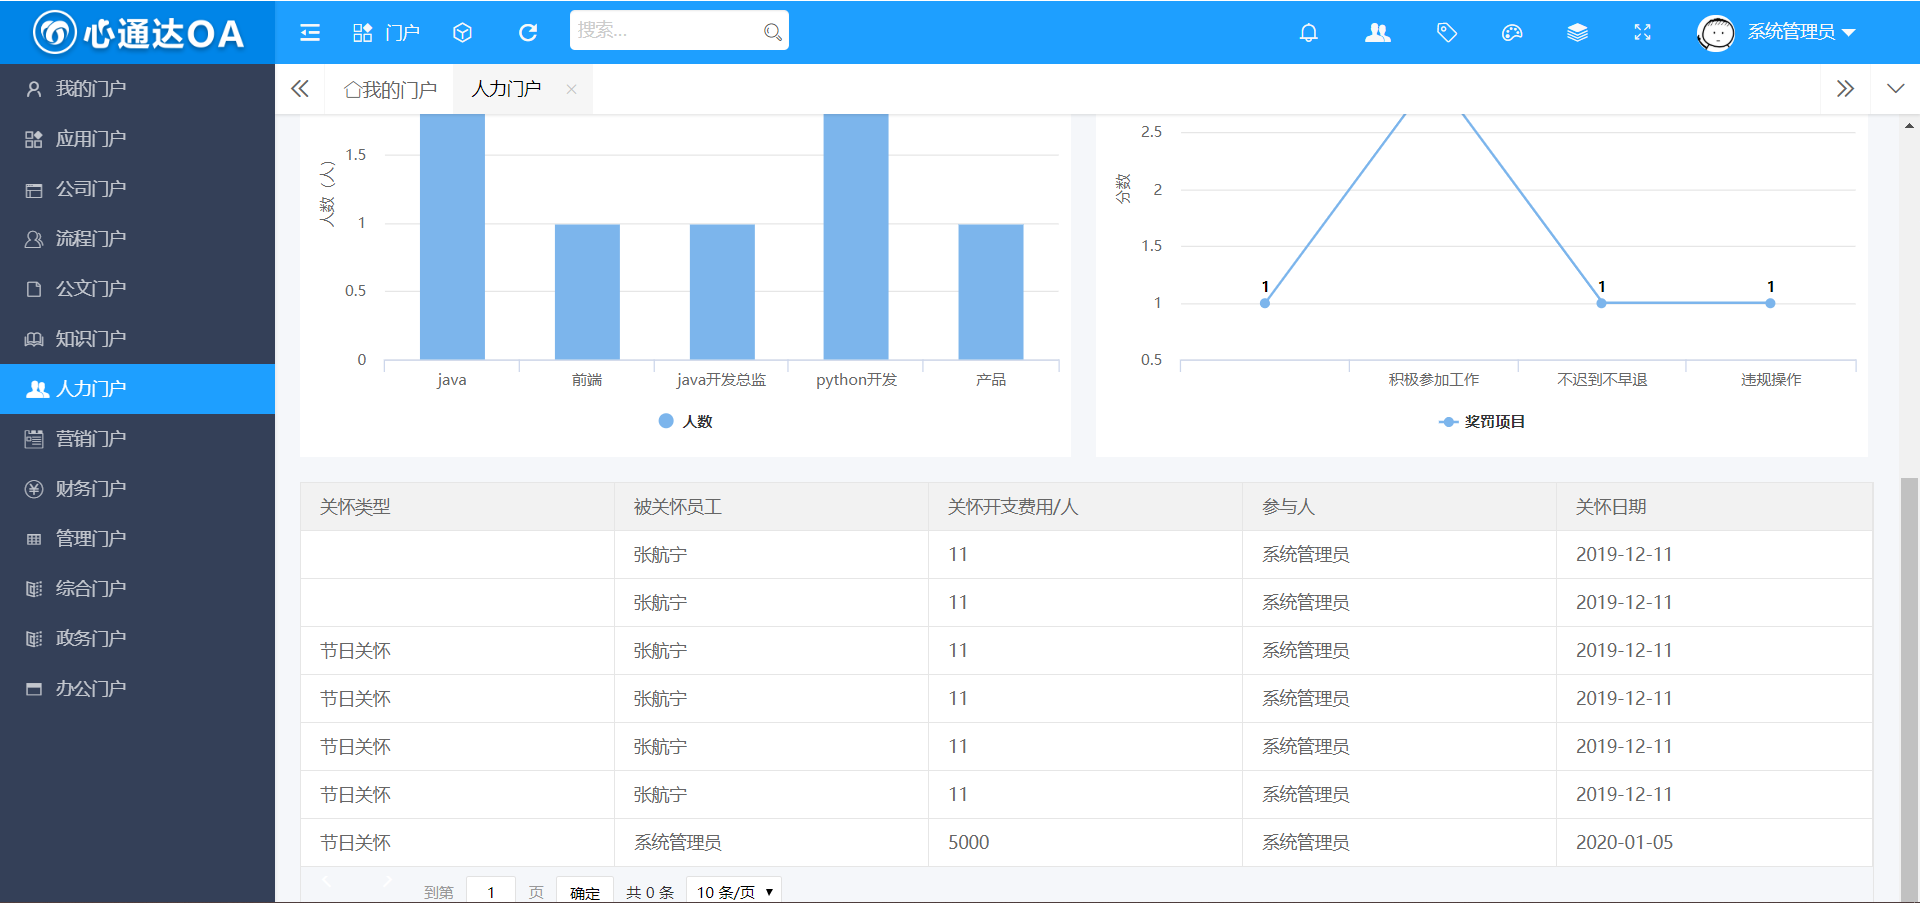Viewport: 1920px width, 903px height.
Task: Open 管理门户 in the sidebar
Action: 137,539
